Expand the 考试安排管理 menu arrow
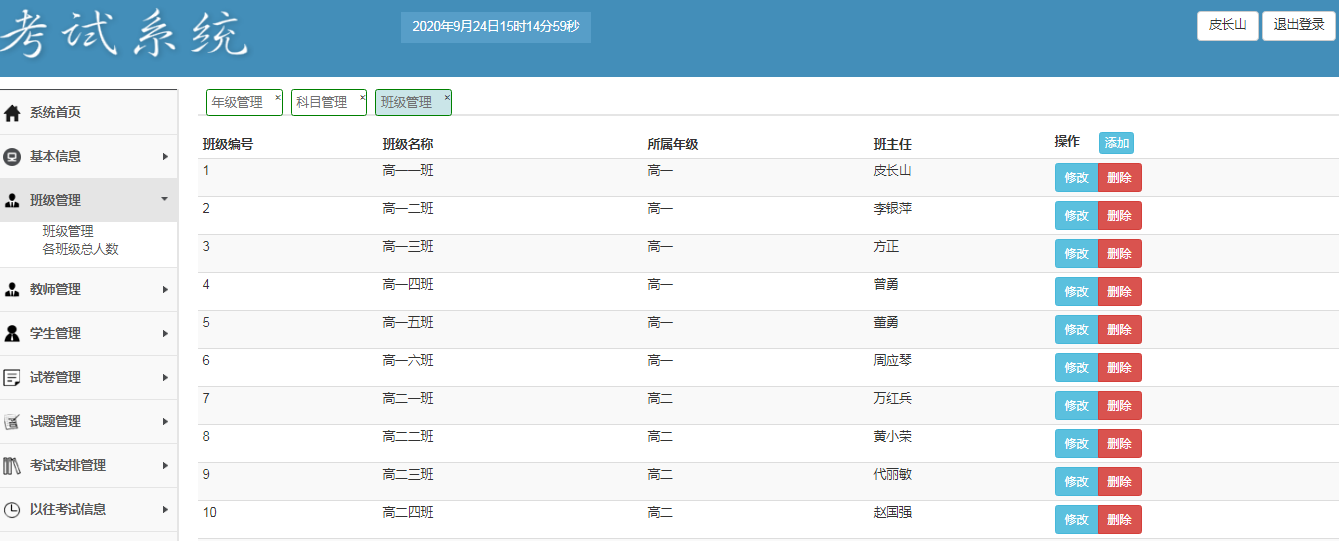Viewport: 1339px width, 541px height. [x=165, y=466]
